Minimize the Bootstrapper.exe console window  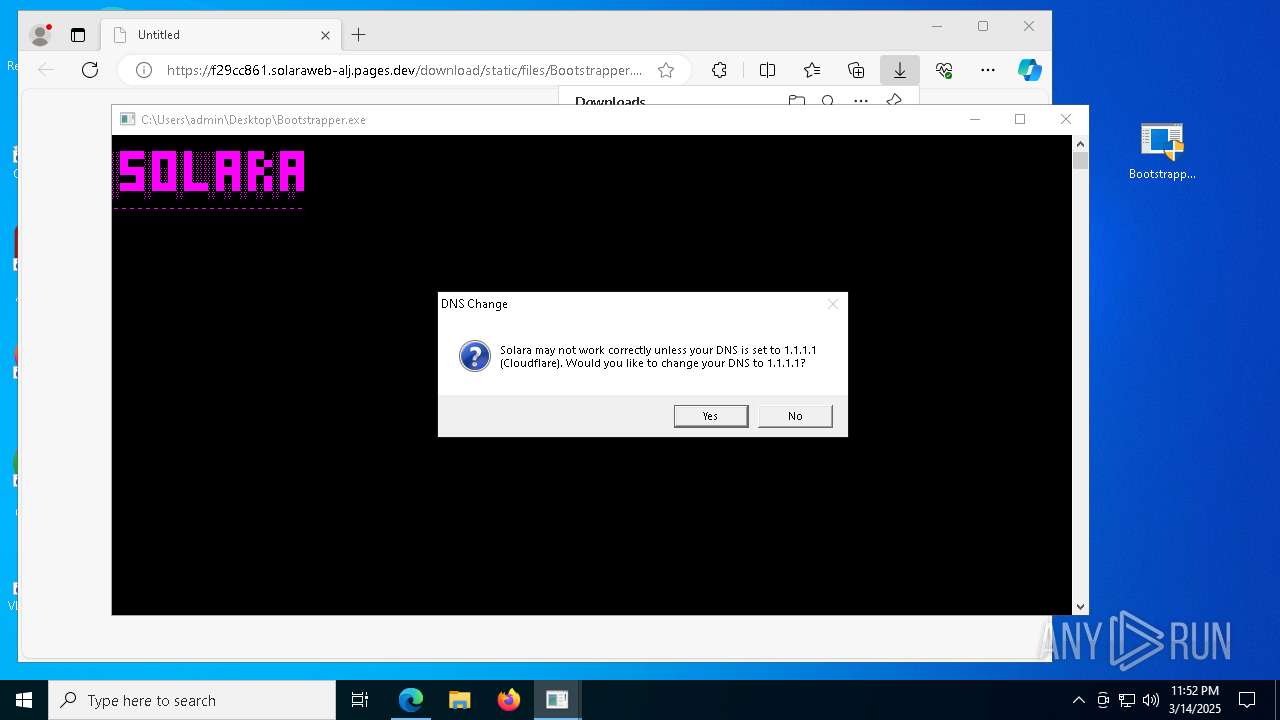pyautogui.click(x=975, y=119)
